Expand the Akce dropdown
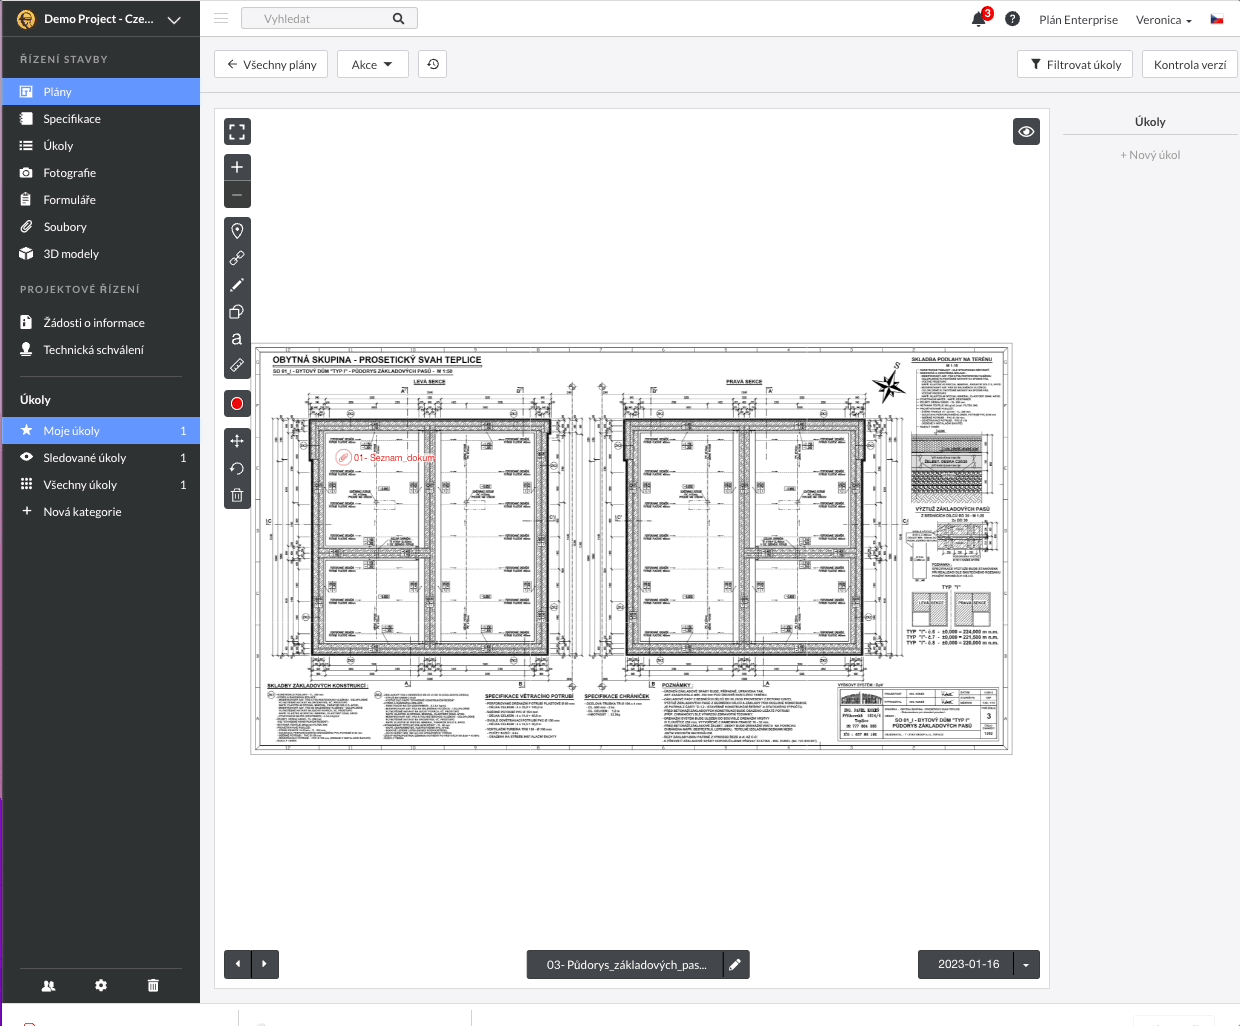 coord(372,65)
